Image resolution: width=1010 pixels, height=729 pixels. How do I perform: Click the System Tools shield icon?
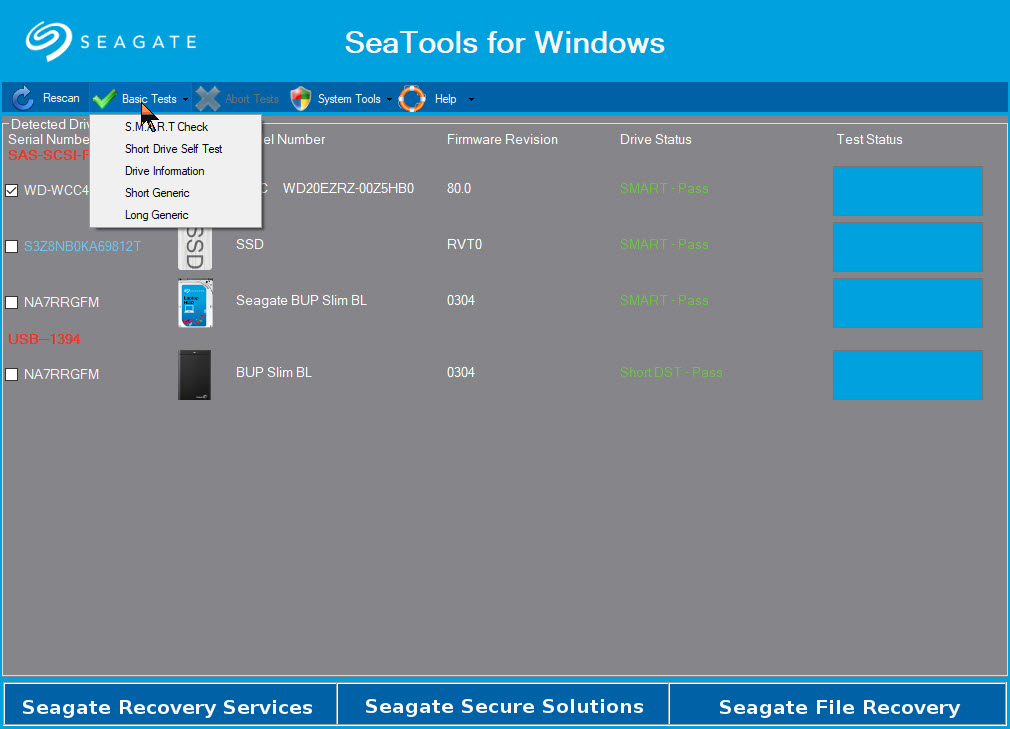click(301, 99)
